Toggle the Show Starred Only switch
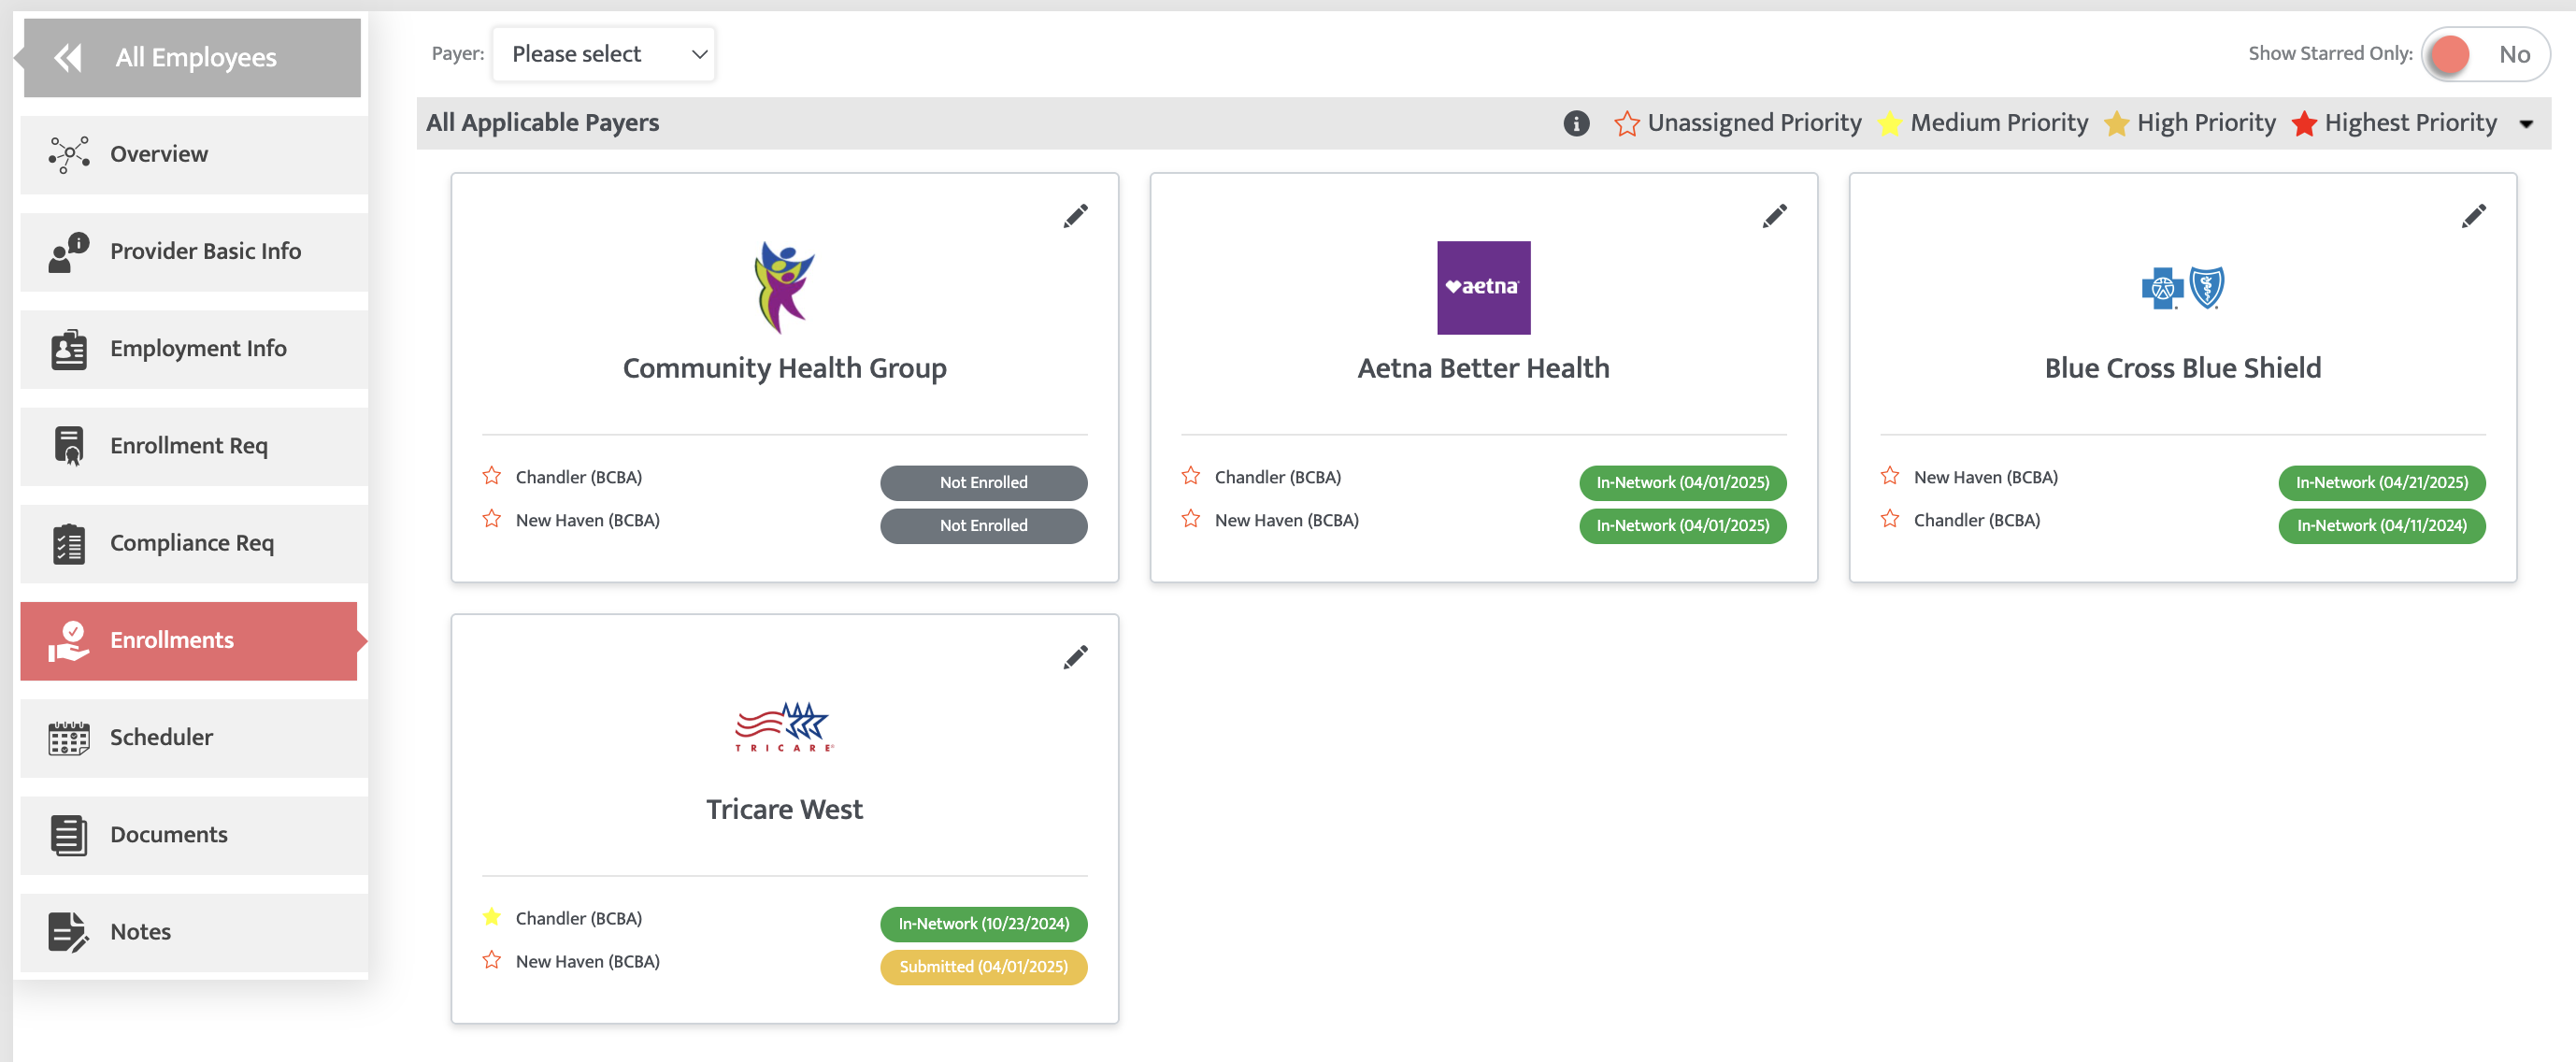Screen dimensions: 2576x1062 (x=2486, y=54)
